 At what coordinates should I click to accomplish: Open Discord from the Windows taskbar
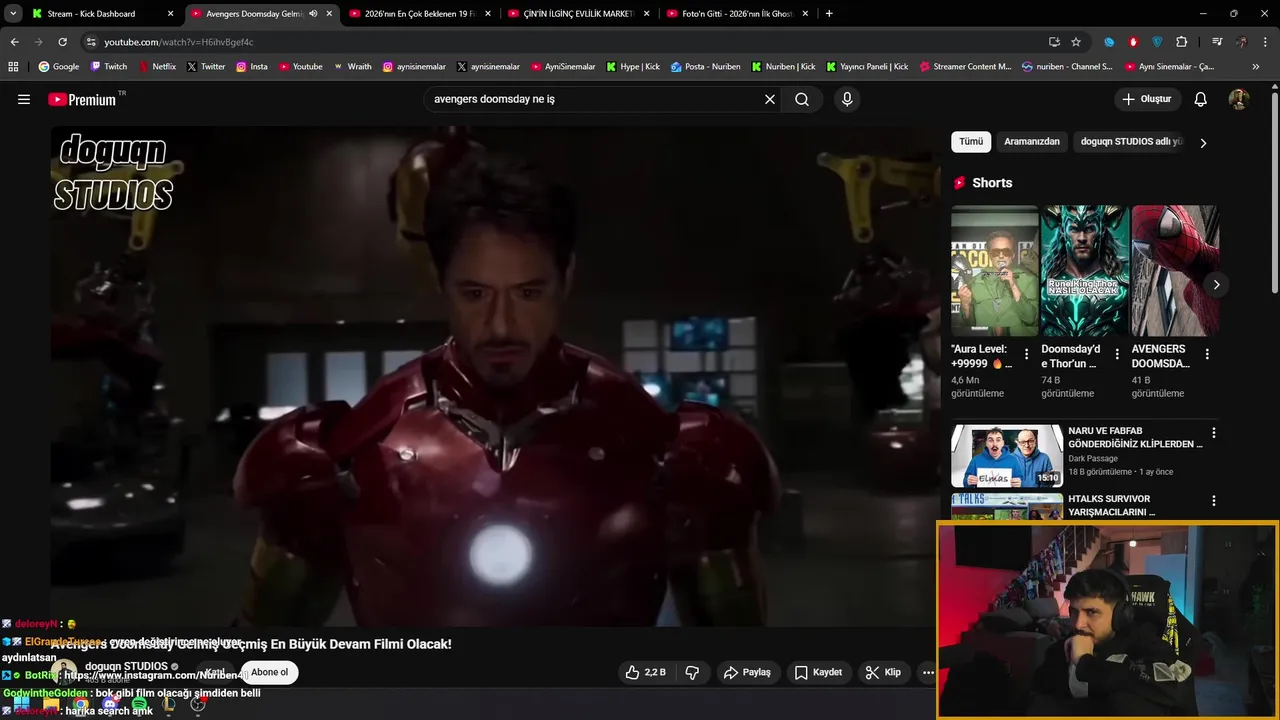coord(110,705)
